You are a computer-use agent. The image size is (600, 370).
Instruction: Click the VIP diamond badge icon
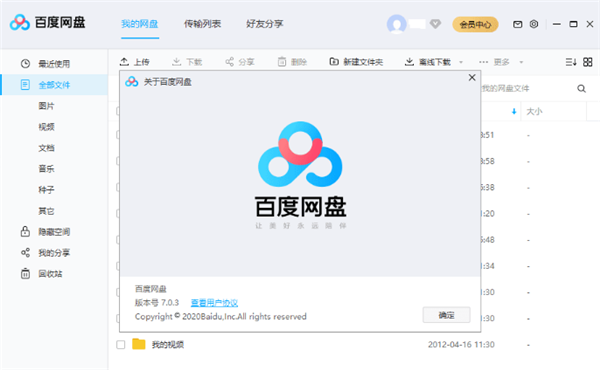tap(435, 24)
